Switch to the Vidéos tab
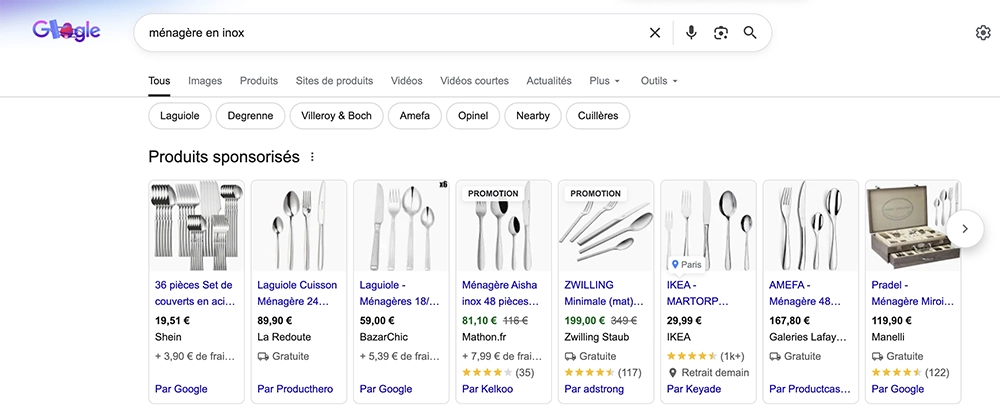 407,81
